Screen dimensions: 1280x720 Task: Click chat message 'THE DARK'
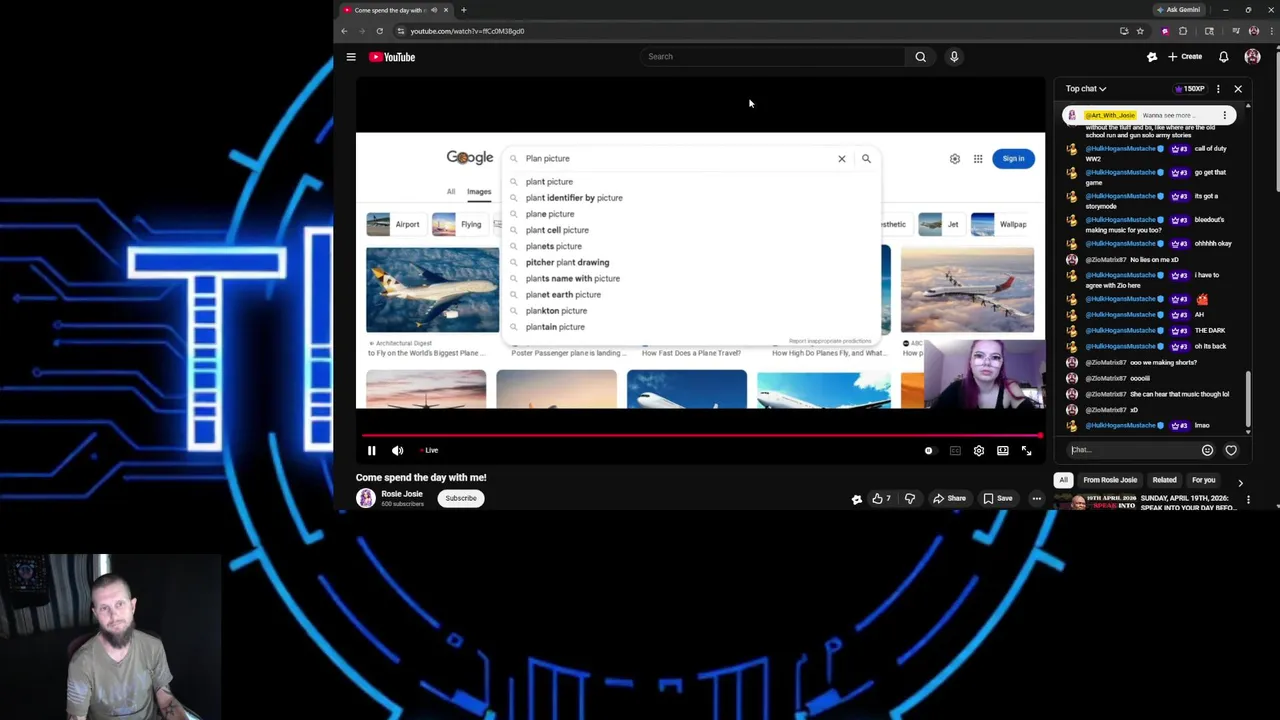(x=1210, y=331)
